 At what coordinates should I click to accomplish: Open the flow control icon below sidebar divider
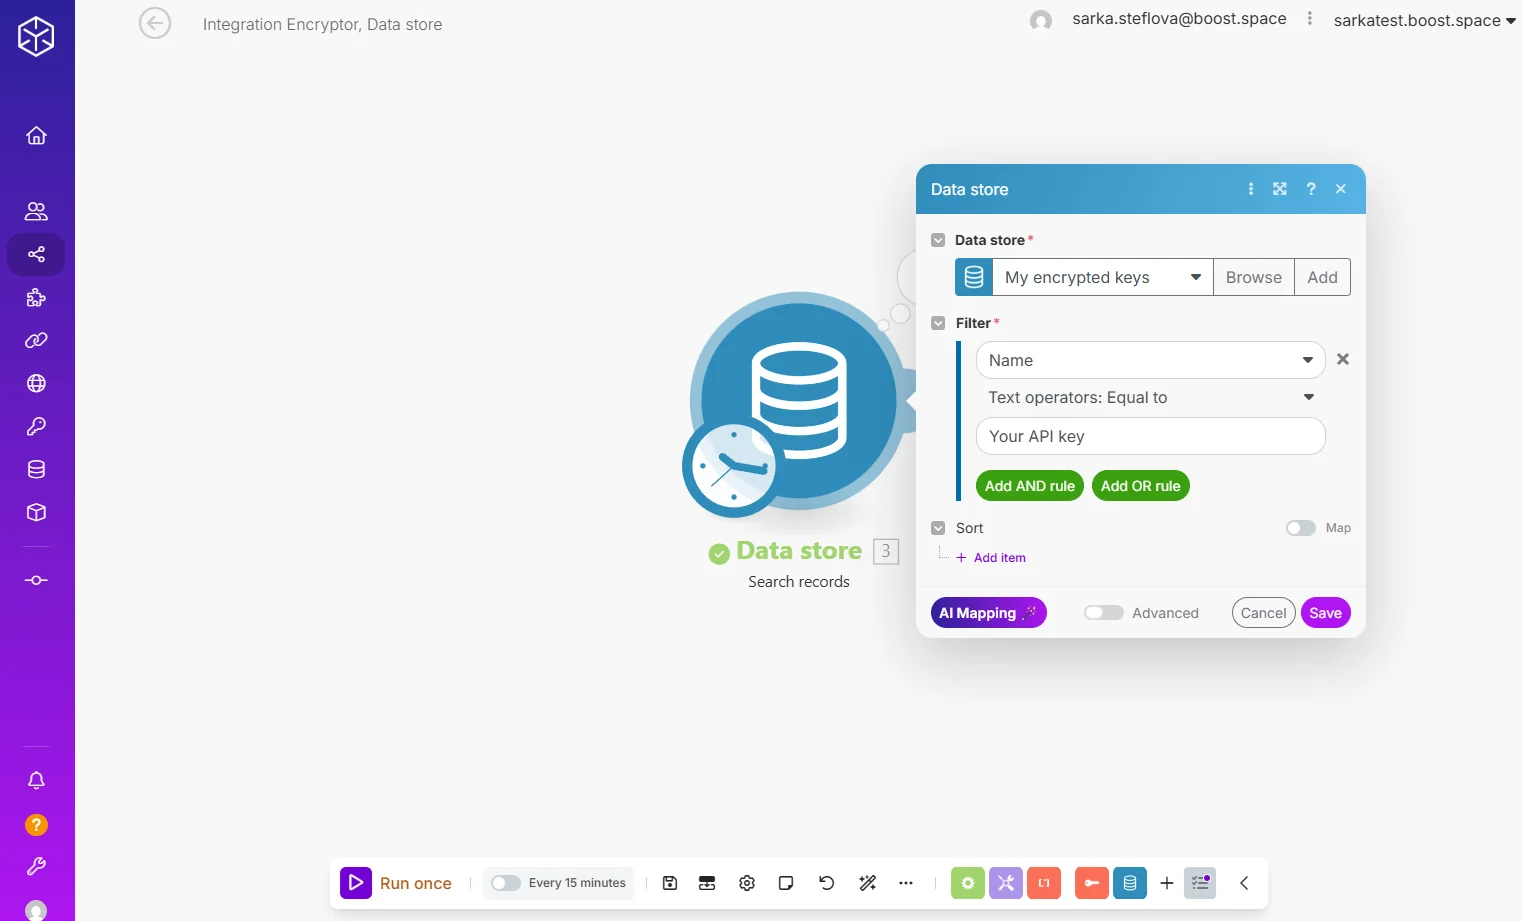(36, 580)
